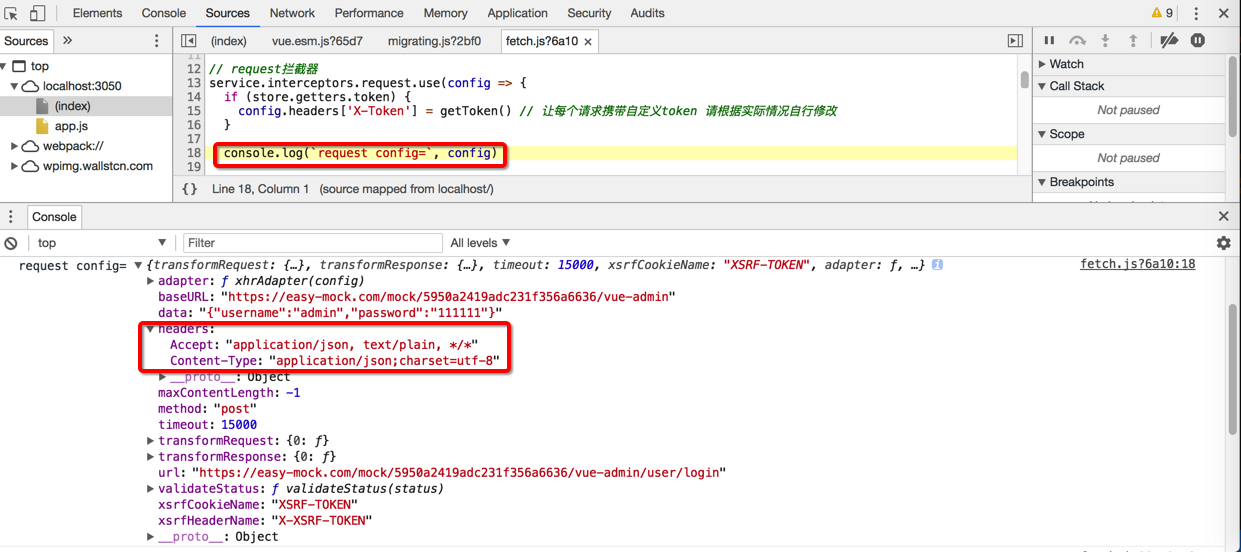This screenshot has height=553, width=1241.
Task: Open the Memory panel tab
Action: click(x=445, y=13)
